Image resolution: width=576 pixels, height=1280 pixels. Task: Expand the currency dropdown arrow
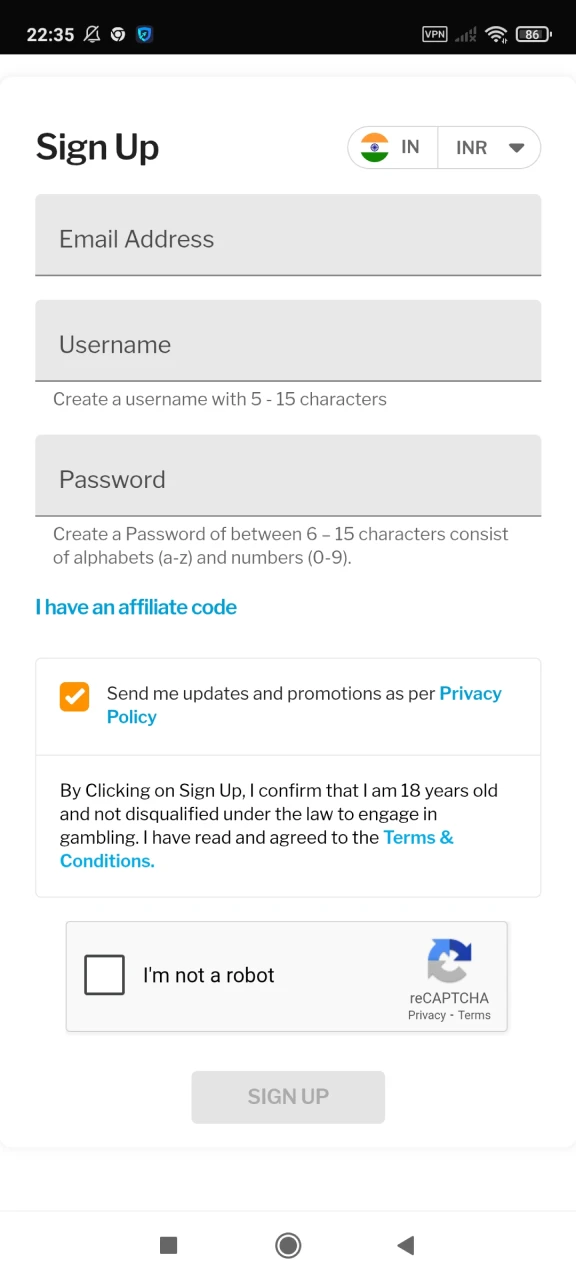[516, 148]
